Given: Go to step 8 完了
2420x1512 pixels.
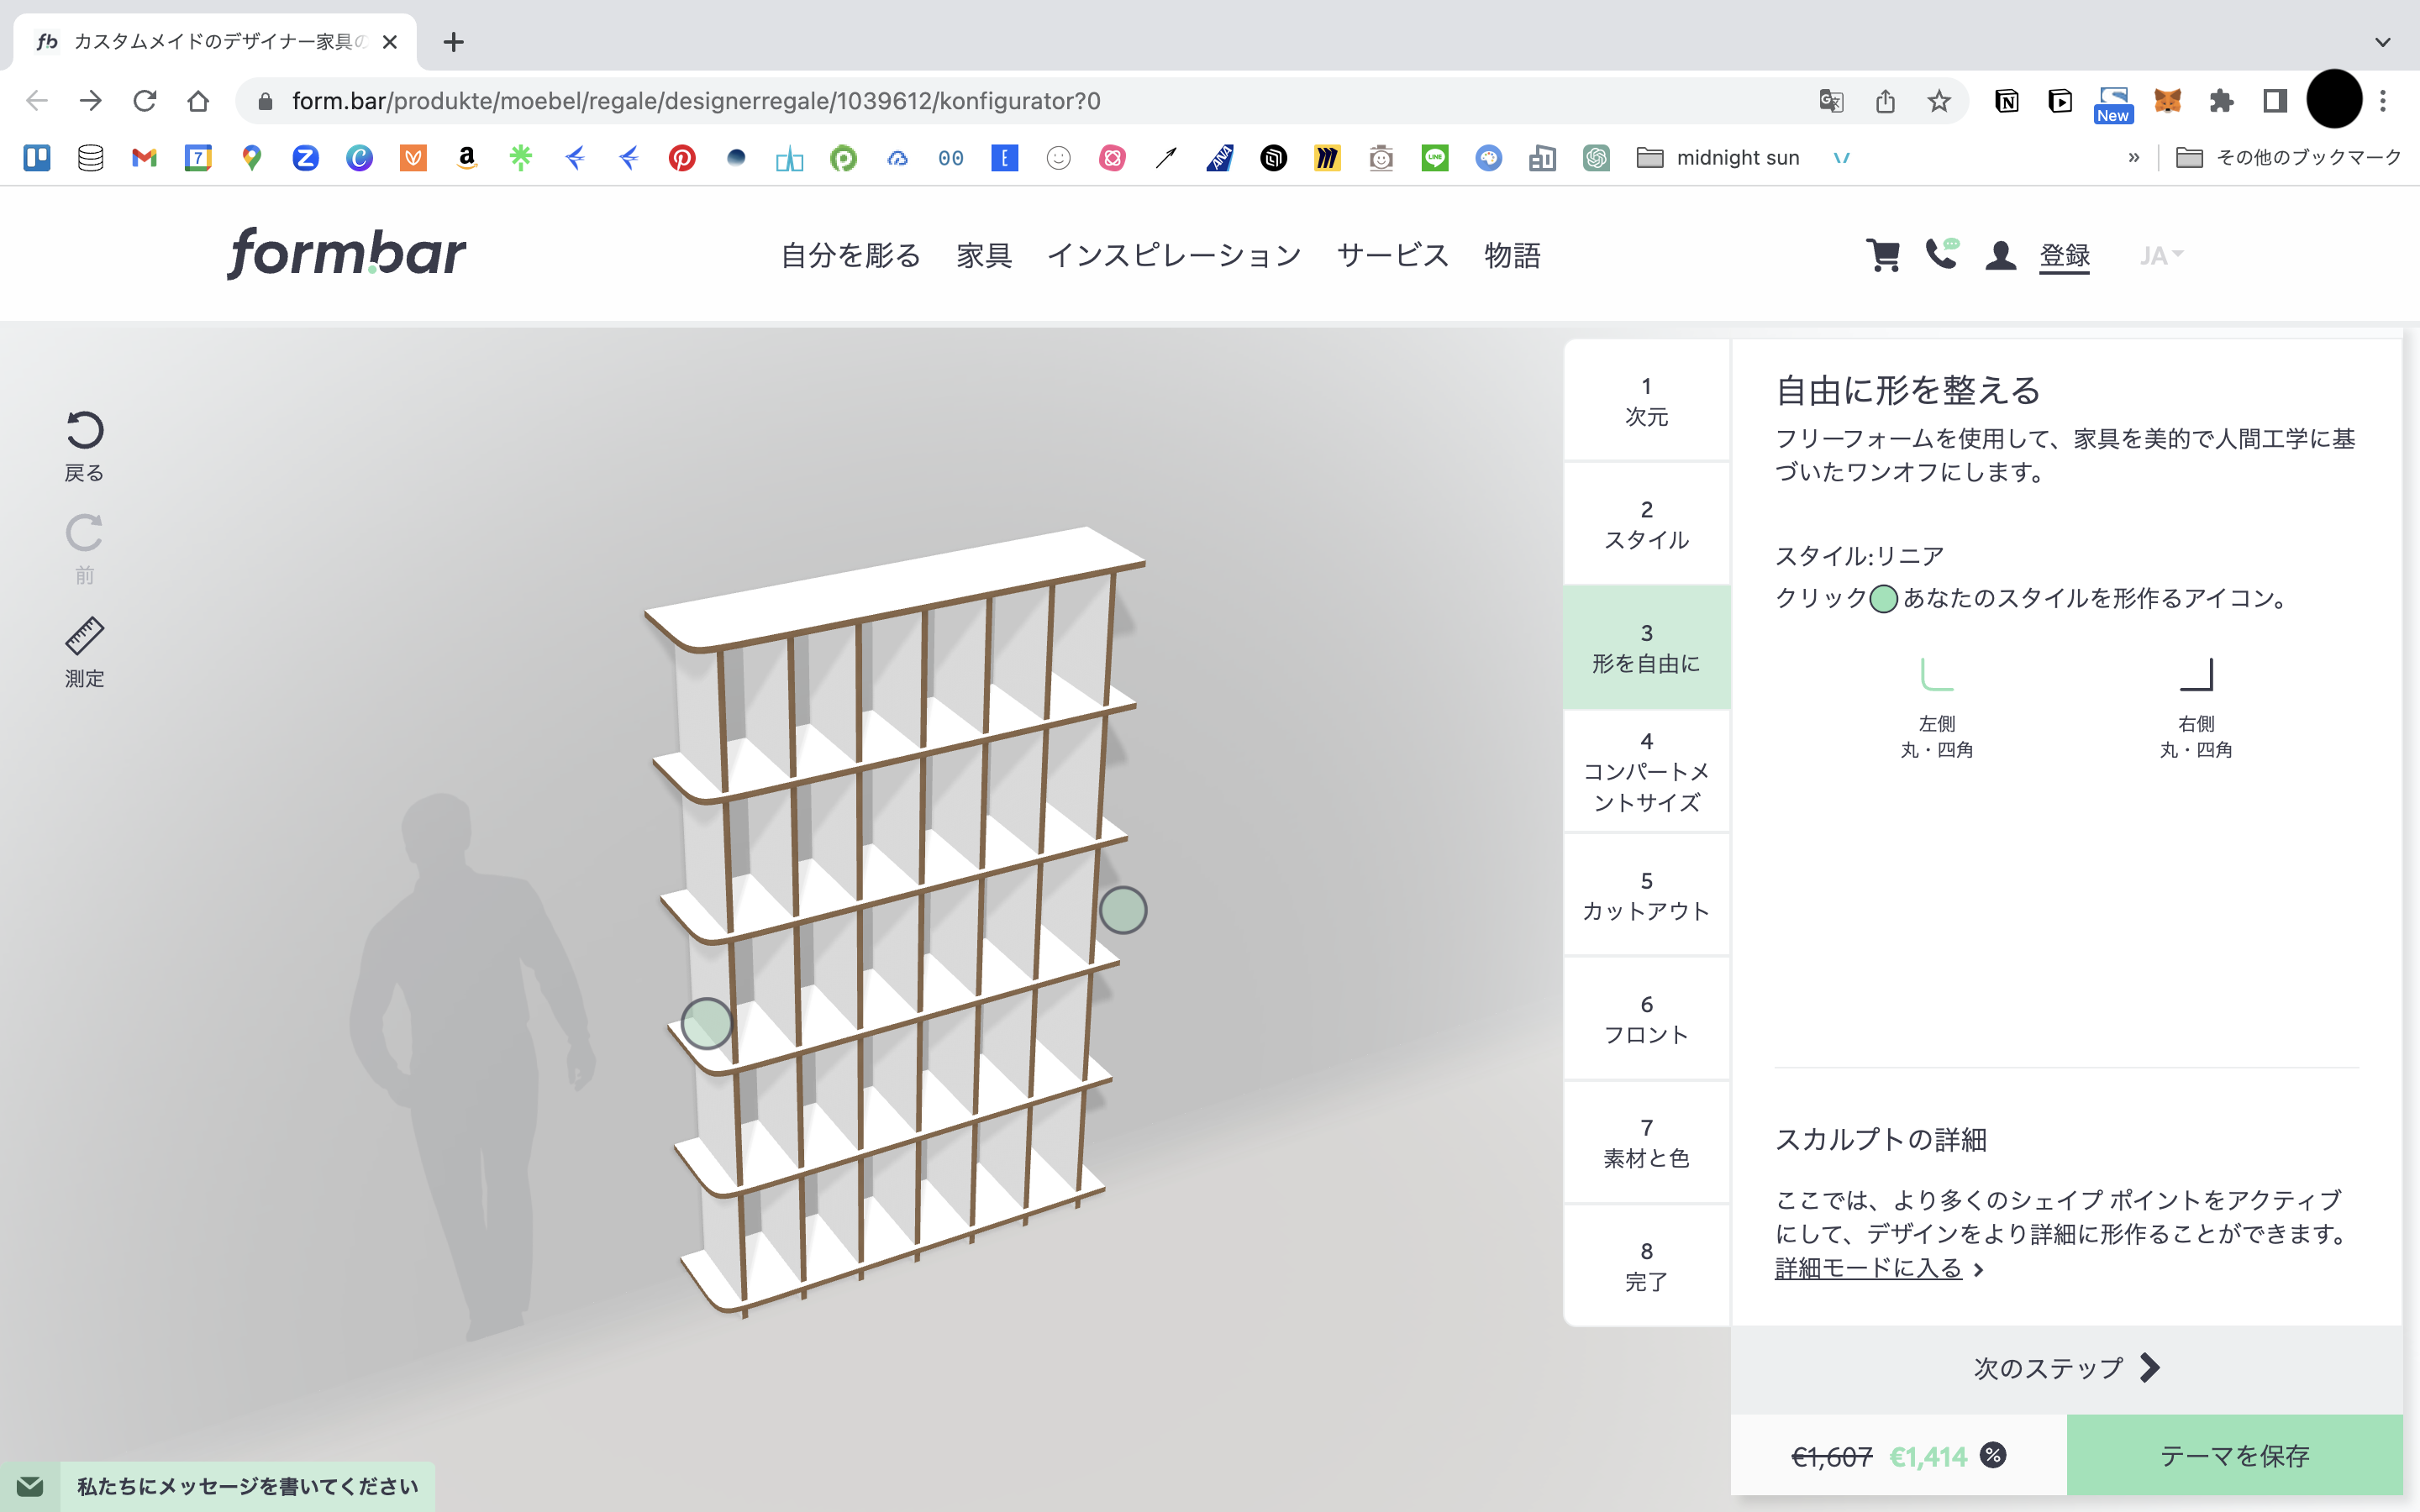Looking at the screenshot, I should (x=1646, y=1266).
